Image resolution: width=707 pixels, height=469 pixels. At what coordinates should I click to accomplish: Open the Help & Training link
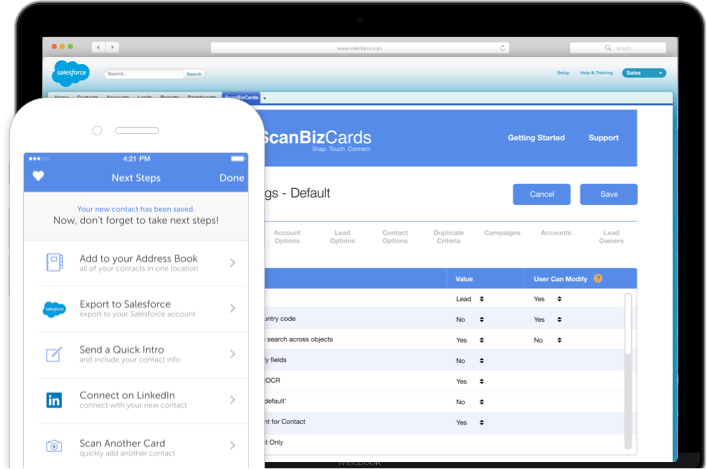[597, 73]
